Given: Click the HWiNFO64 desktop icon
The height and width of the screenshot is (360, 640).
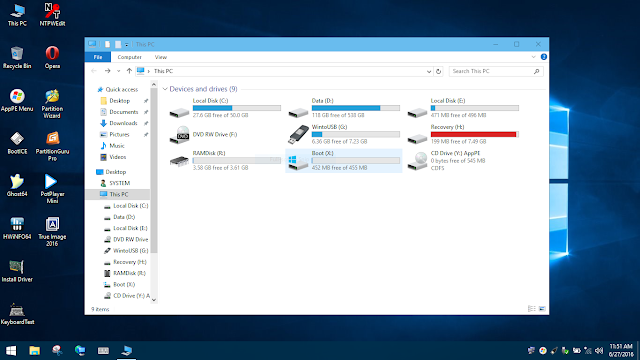Looking at the screenshot, I should pos(17,228).
